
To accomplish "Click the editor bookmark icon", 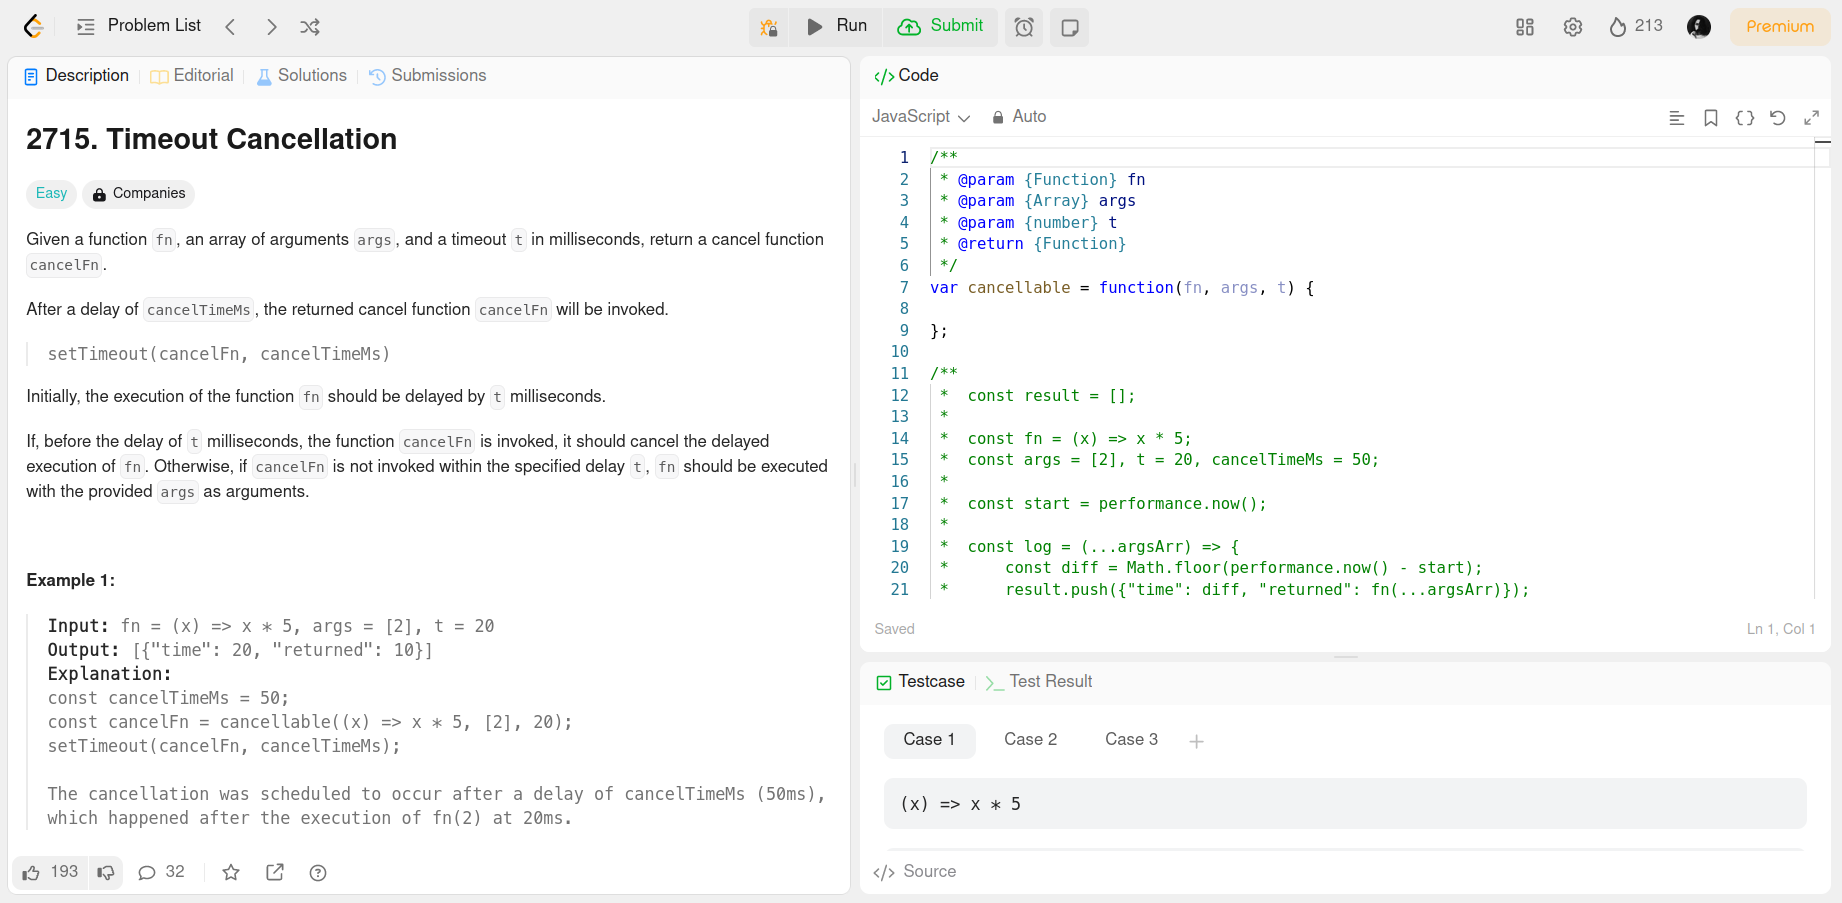I will [1711, 118].
